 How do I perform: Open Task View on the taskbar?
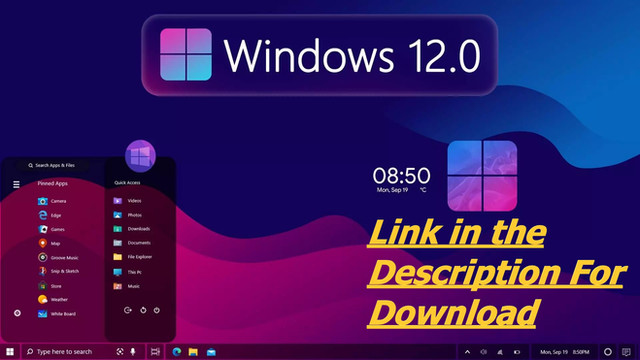click(x=155, y=352)
